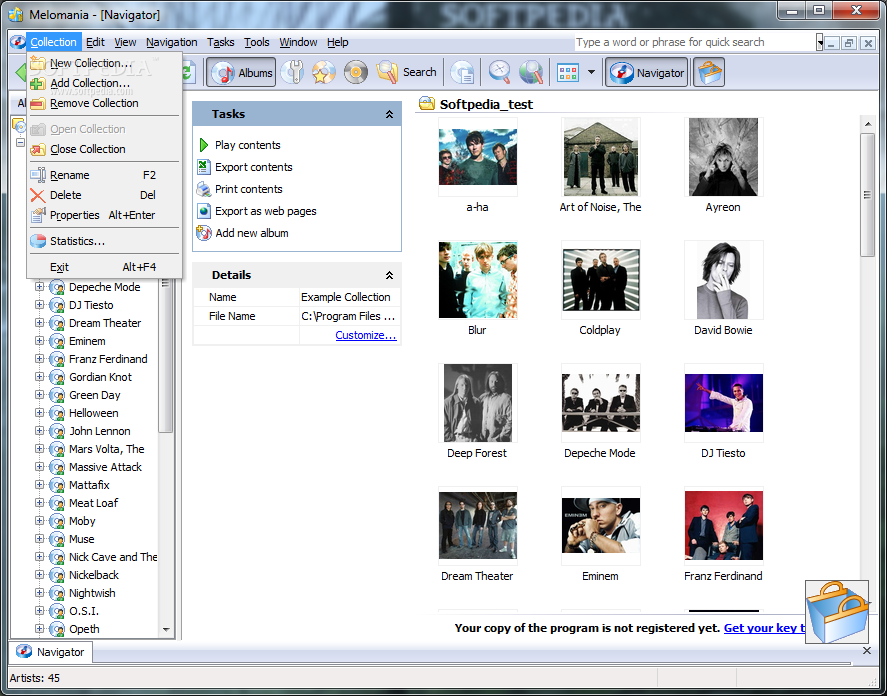The height and width of the screenshot is (696, 887).
Task: Open Properties from the Collection menu
Action: click(x=105, y=216)
